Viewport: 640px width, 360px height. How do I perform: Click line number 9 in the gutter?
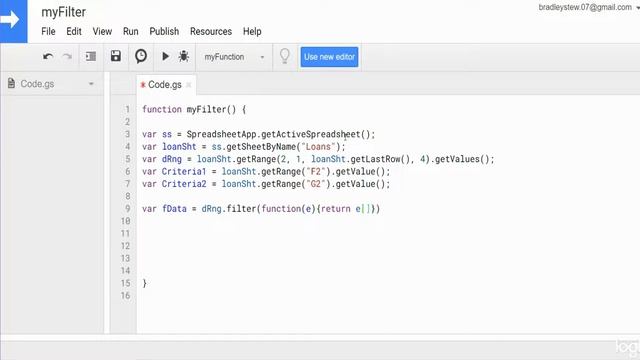coord(127,209)
